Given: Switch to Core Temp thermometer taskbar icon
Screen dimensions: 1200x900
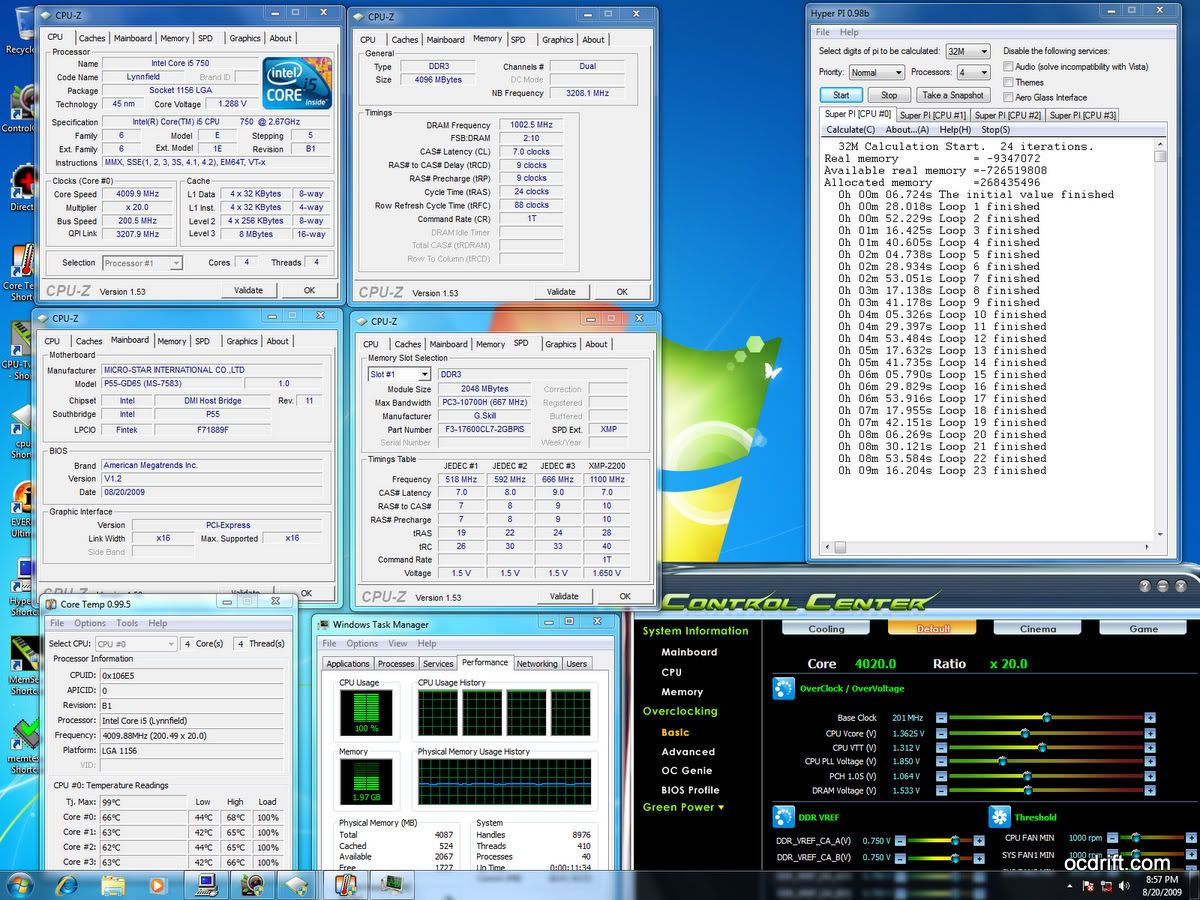Looking at the screenshot, I should click(345, 885).
